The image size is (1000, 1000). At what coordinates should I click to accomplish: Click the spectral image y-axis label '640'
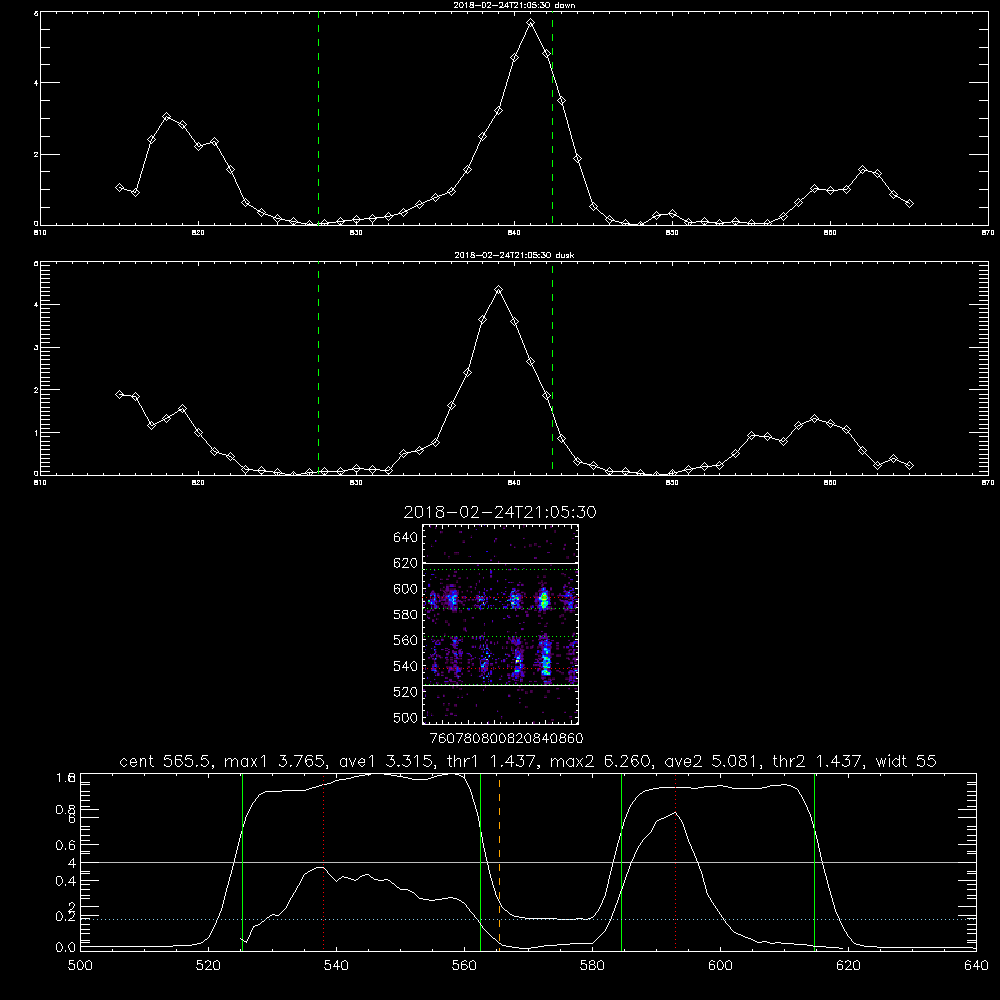(x=406, y=538)
